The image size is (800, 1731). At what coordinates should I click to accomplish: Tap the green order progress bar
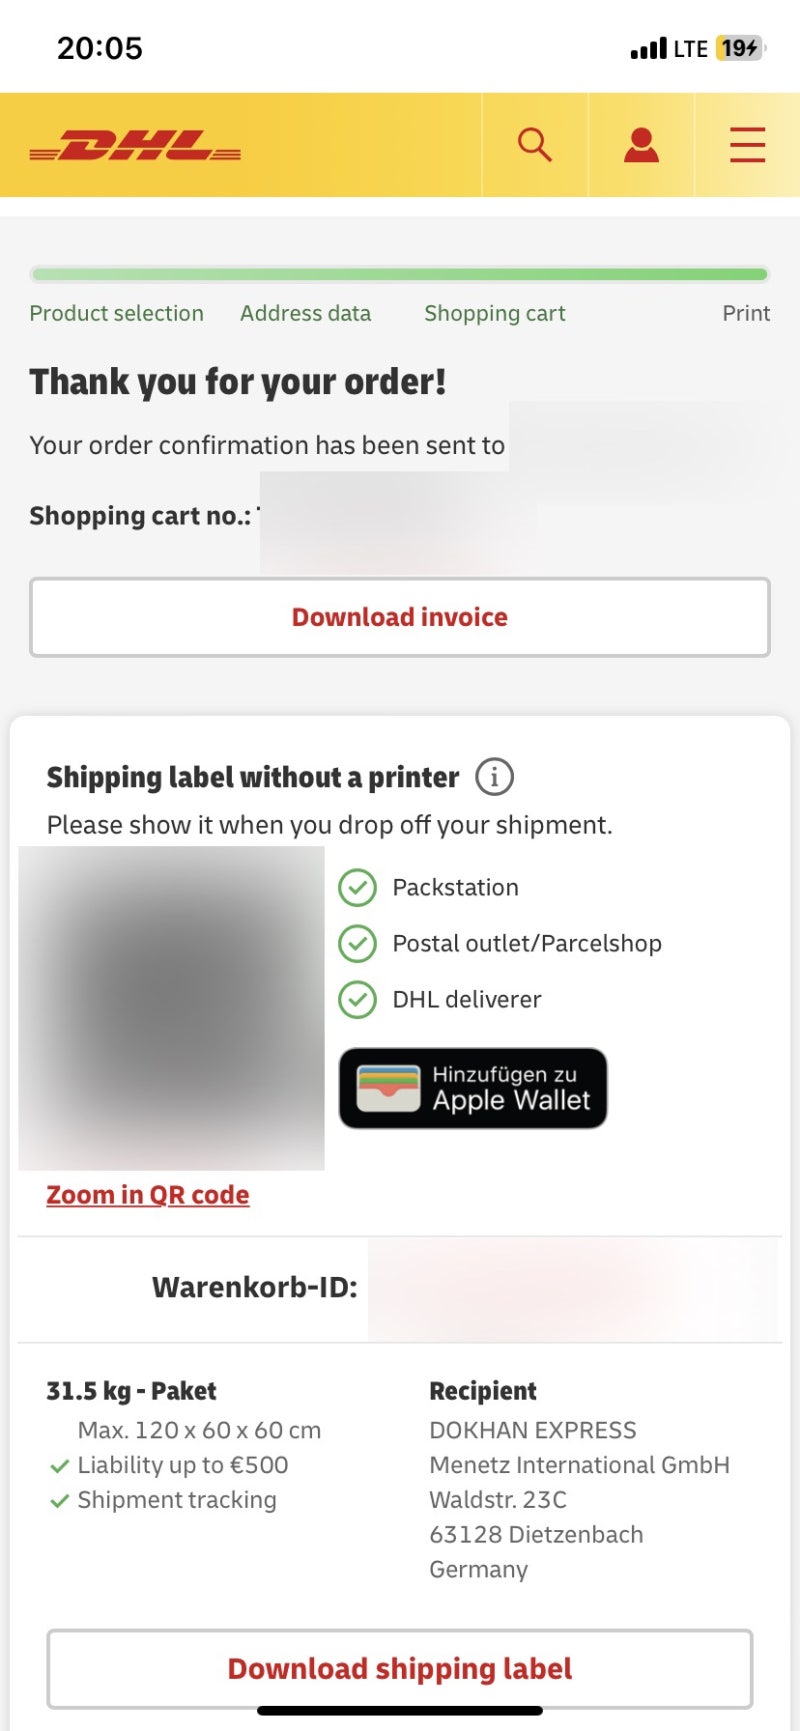(x=400, y=274)
